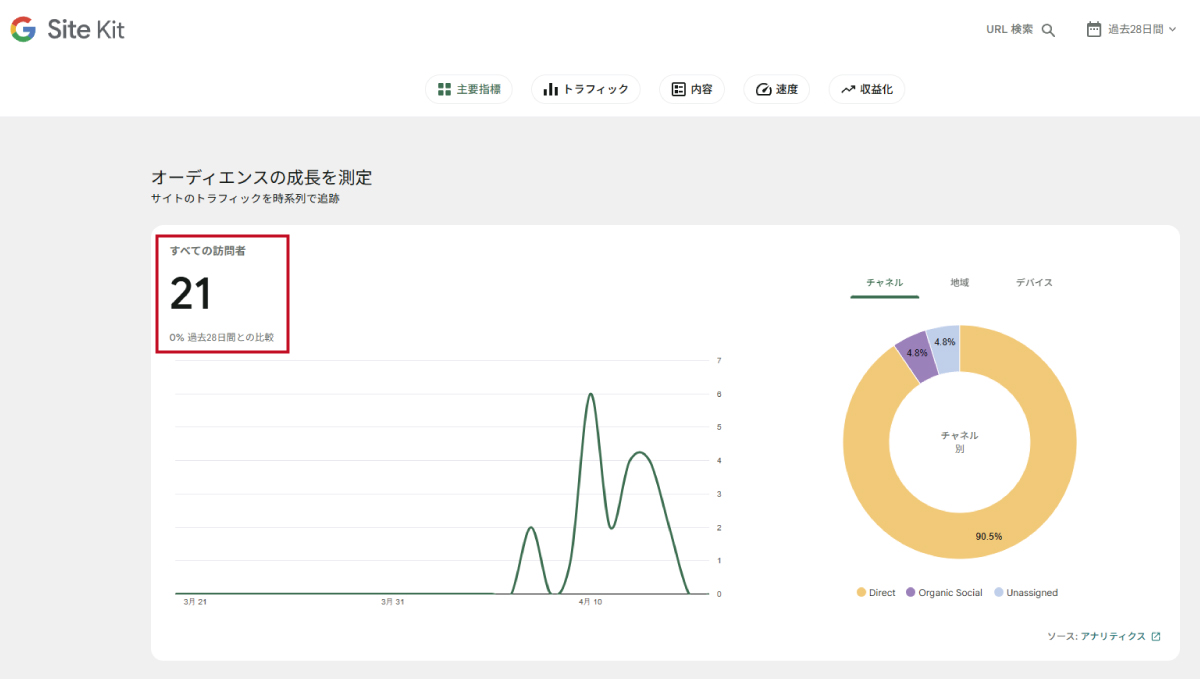The image size is (1200, 679).
Task: Click the URL 検索 text button
Action: [x=1009, y=30]
